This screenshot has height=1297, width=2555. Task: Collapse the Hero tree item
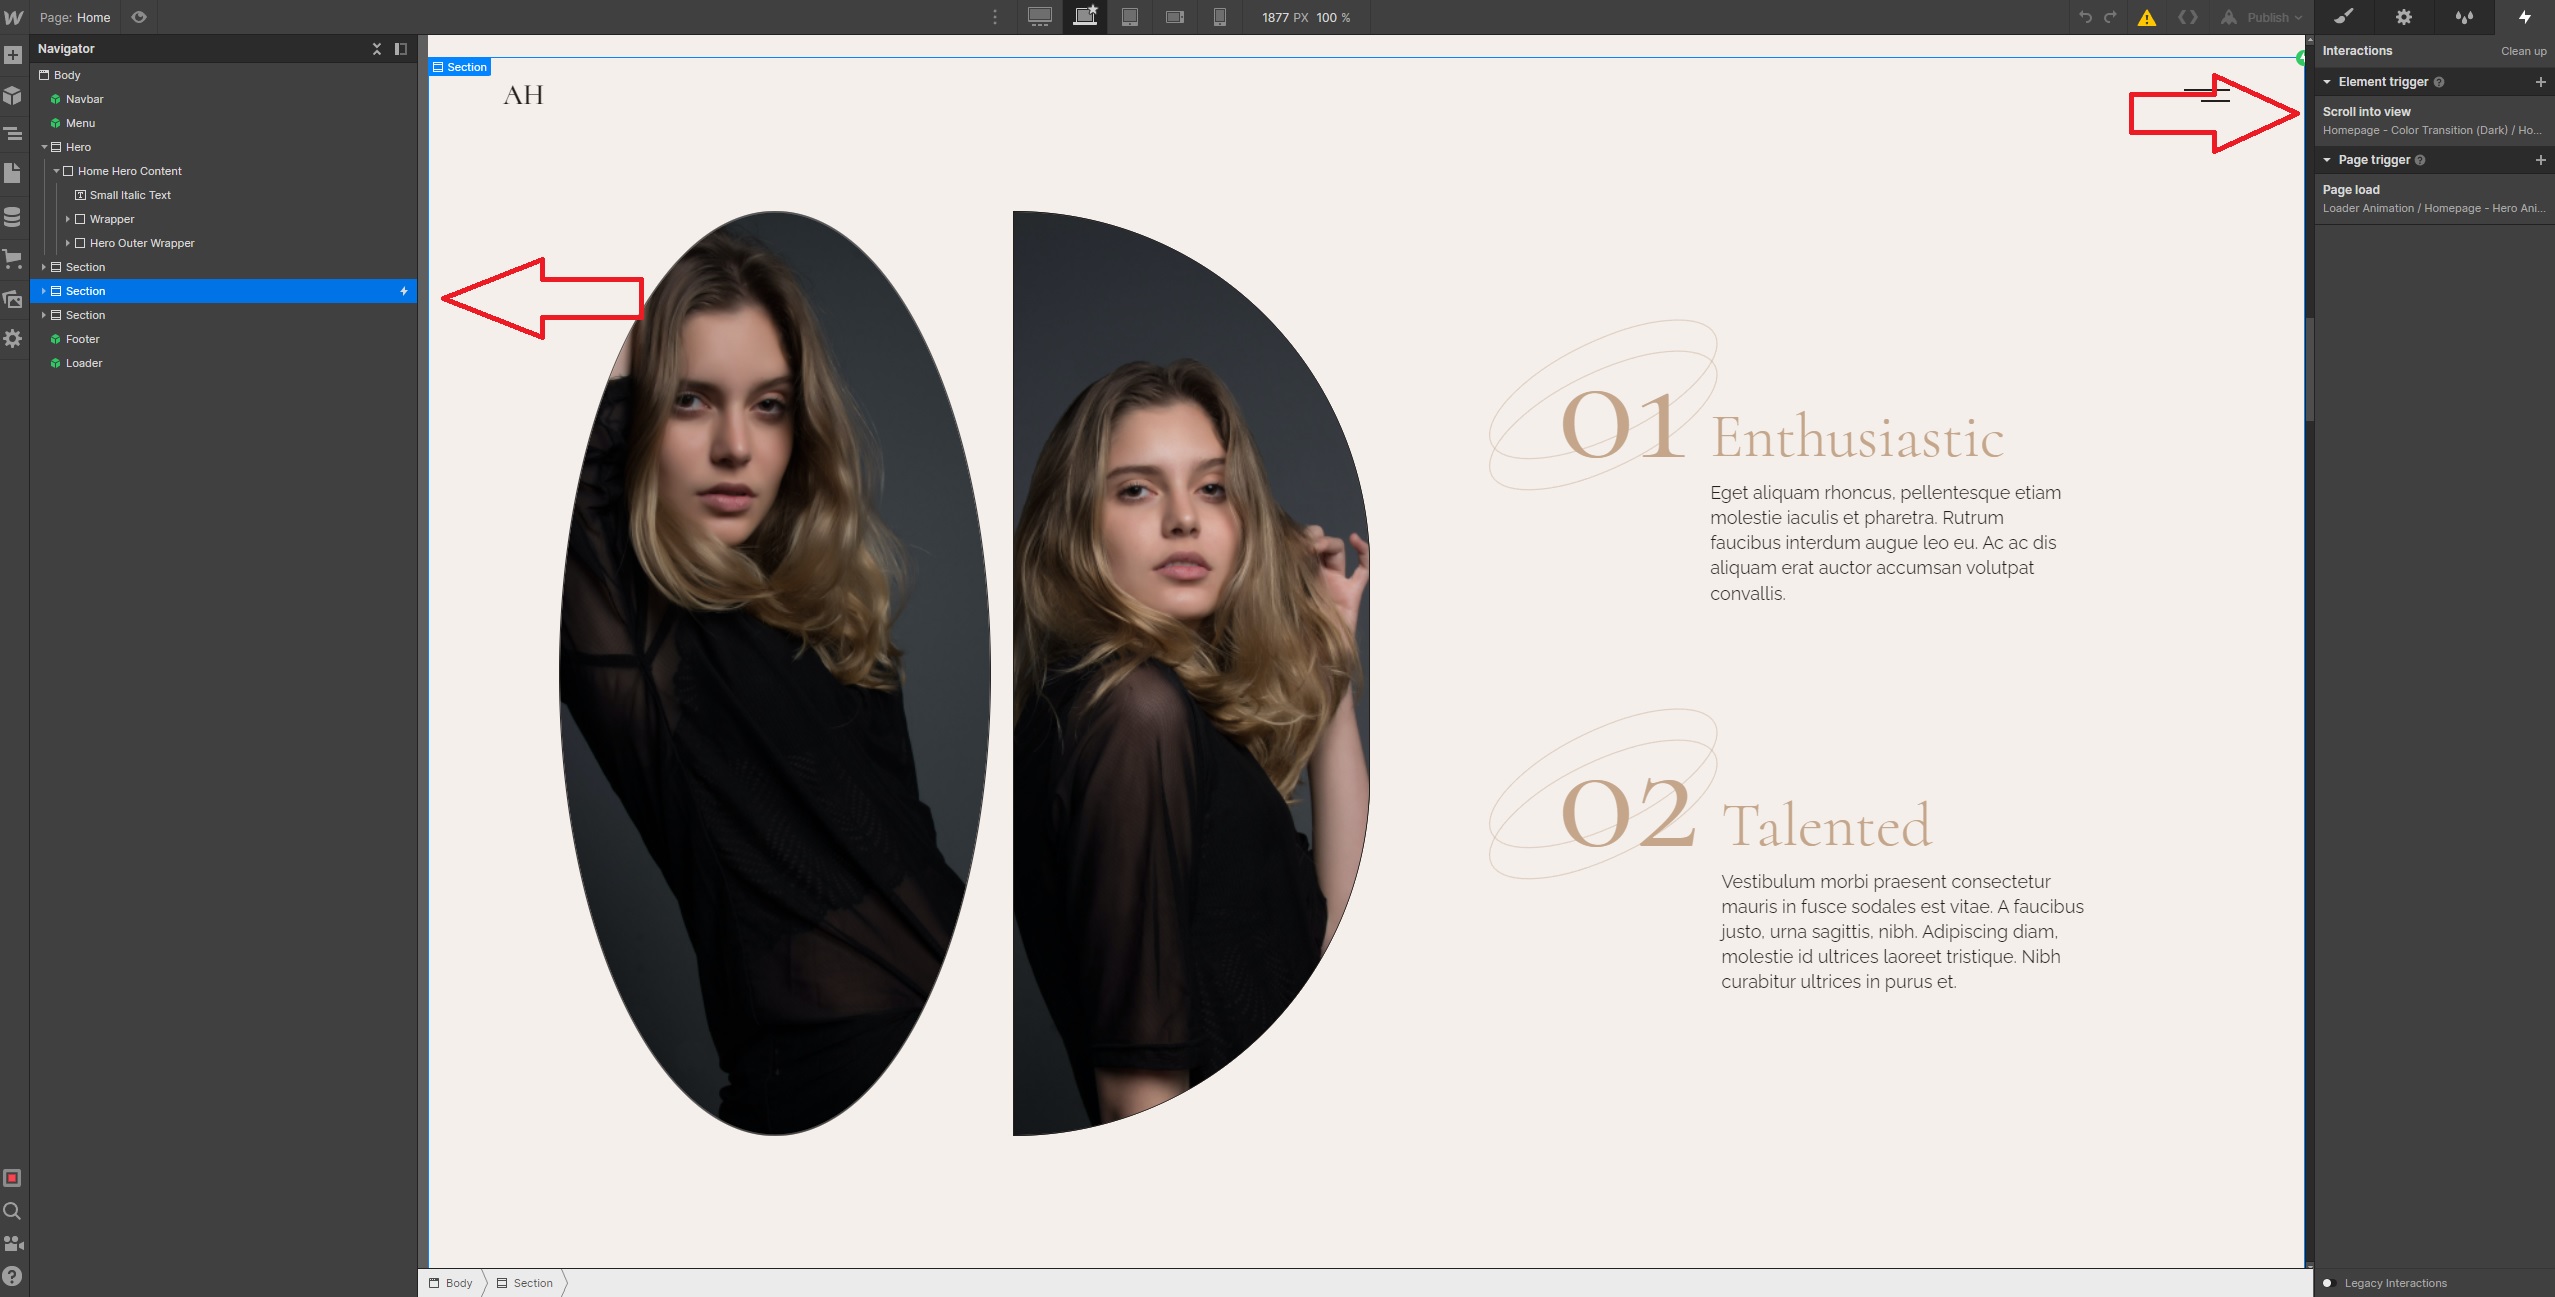point(44,147)
